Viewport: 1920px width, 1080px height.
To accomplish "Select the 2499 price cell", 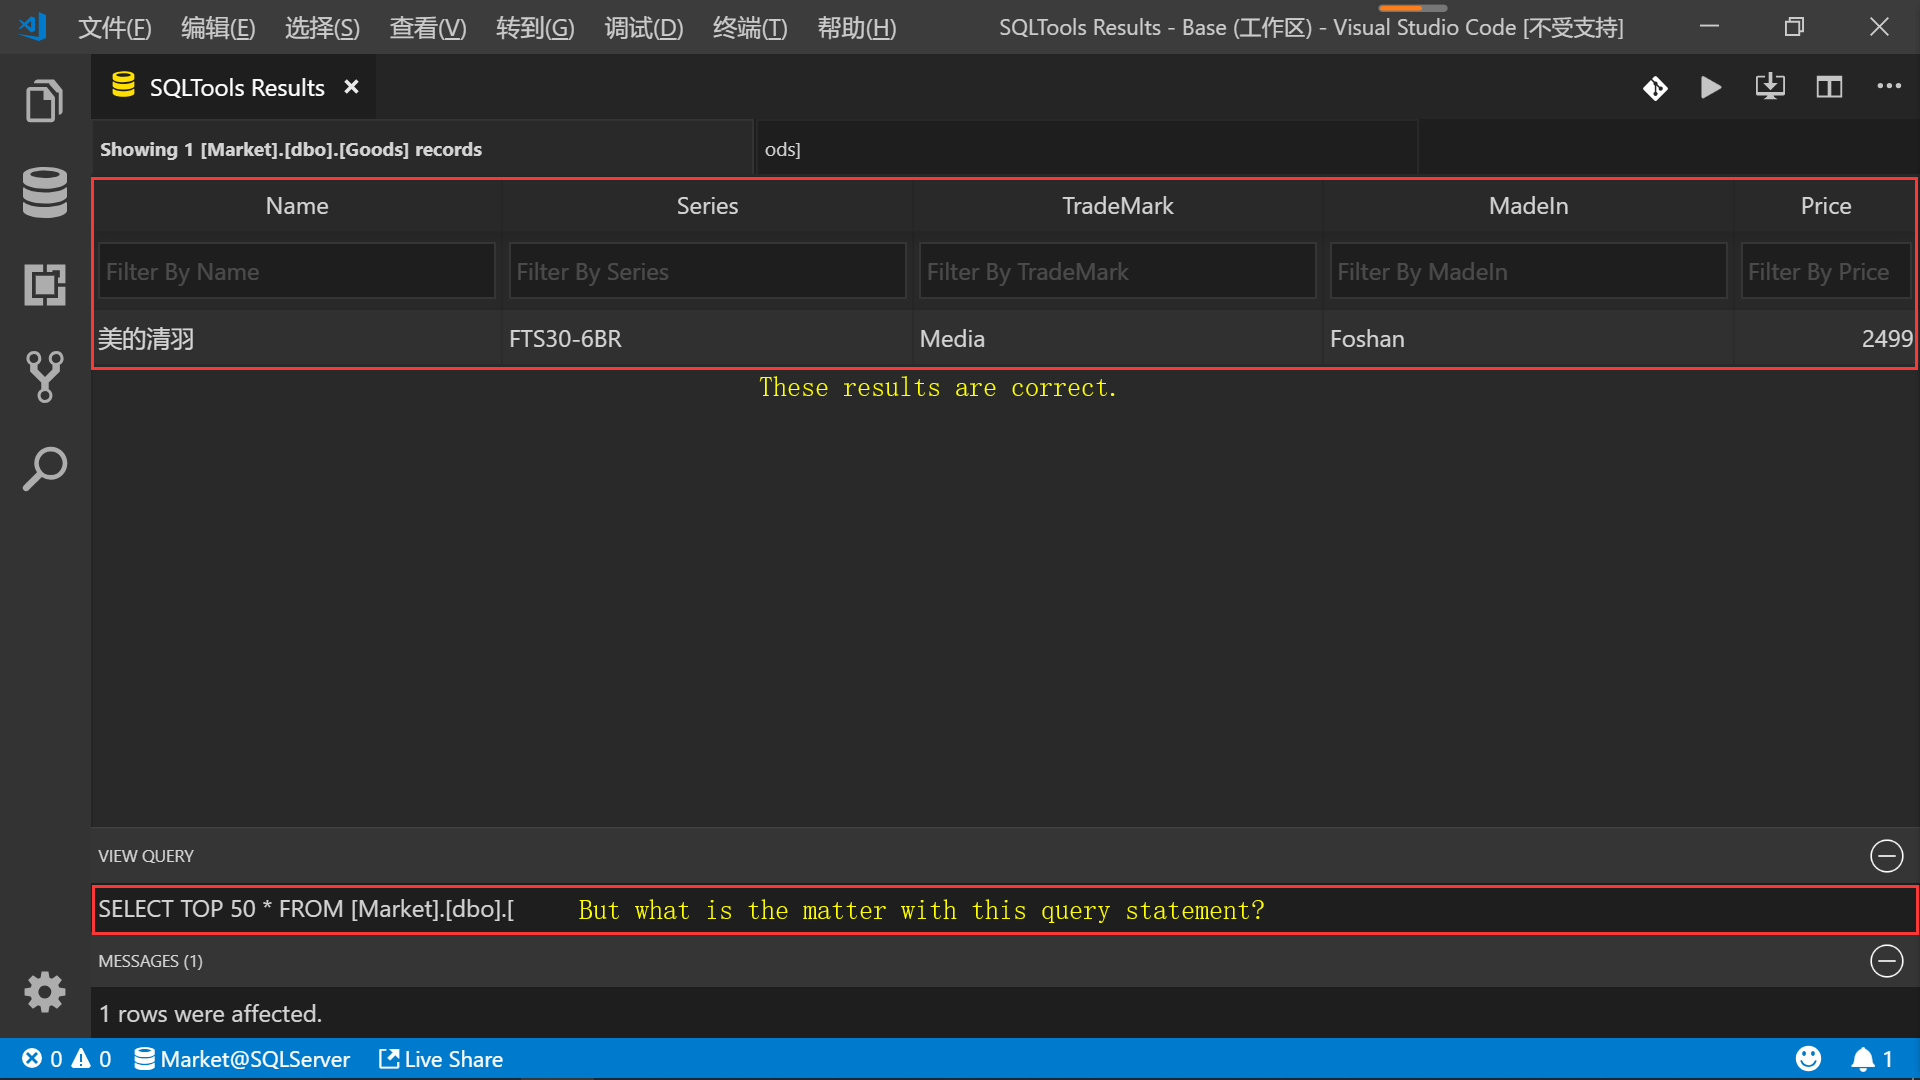I will click(1826, 339).
